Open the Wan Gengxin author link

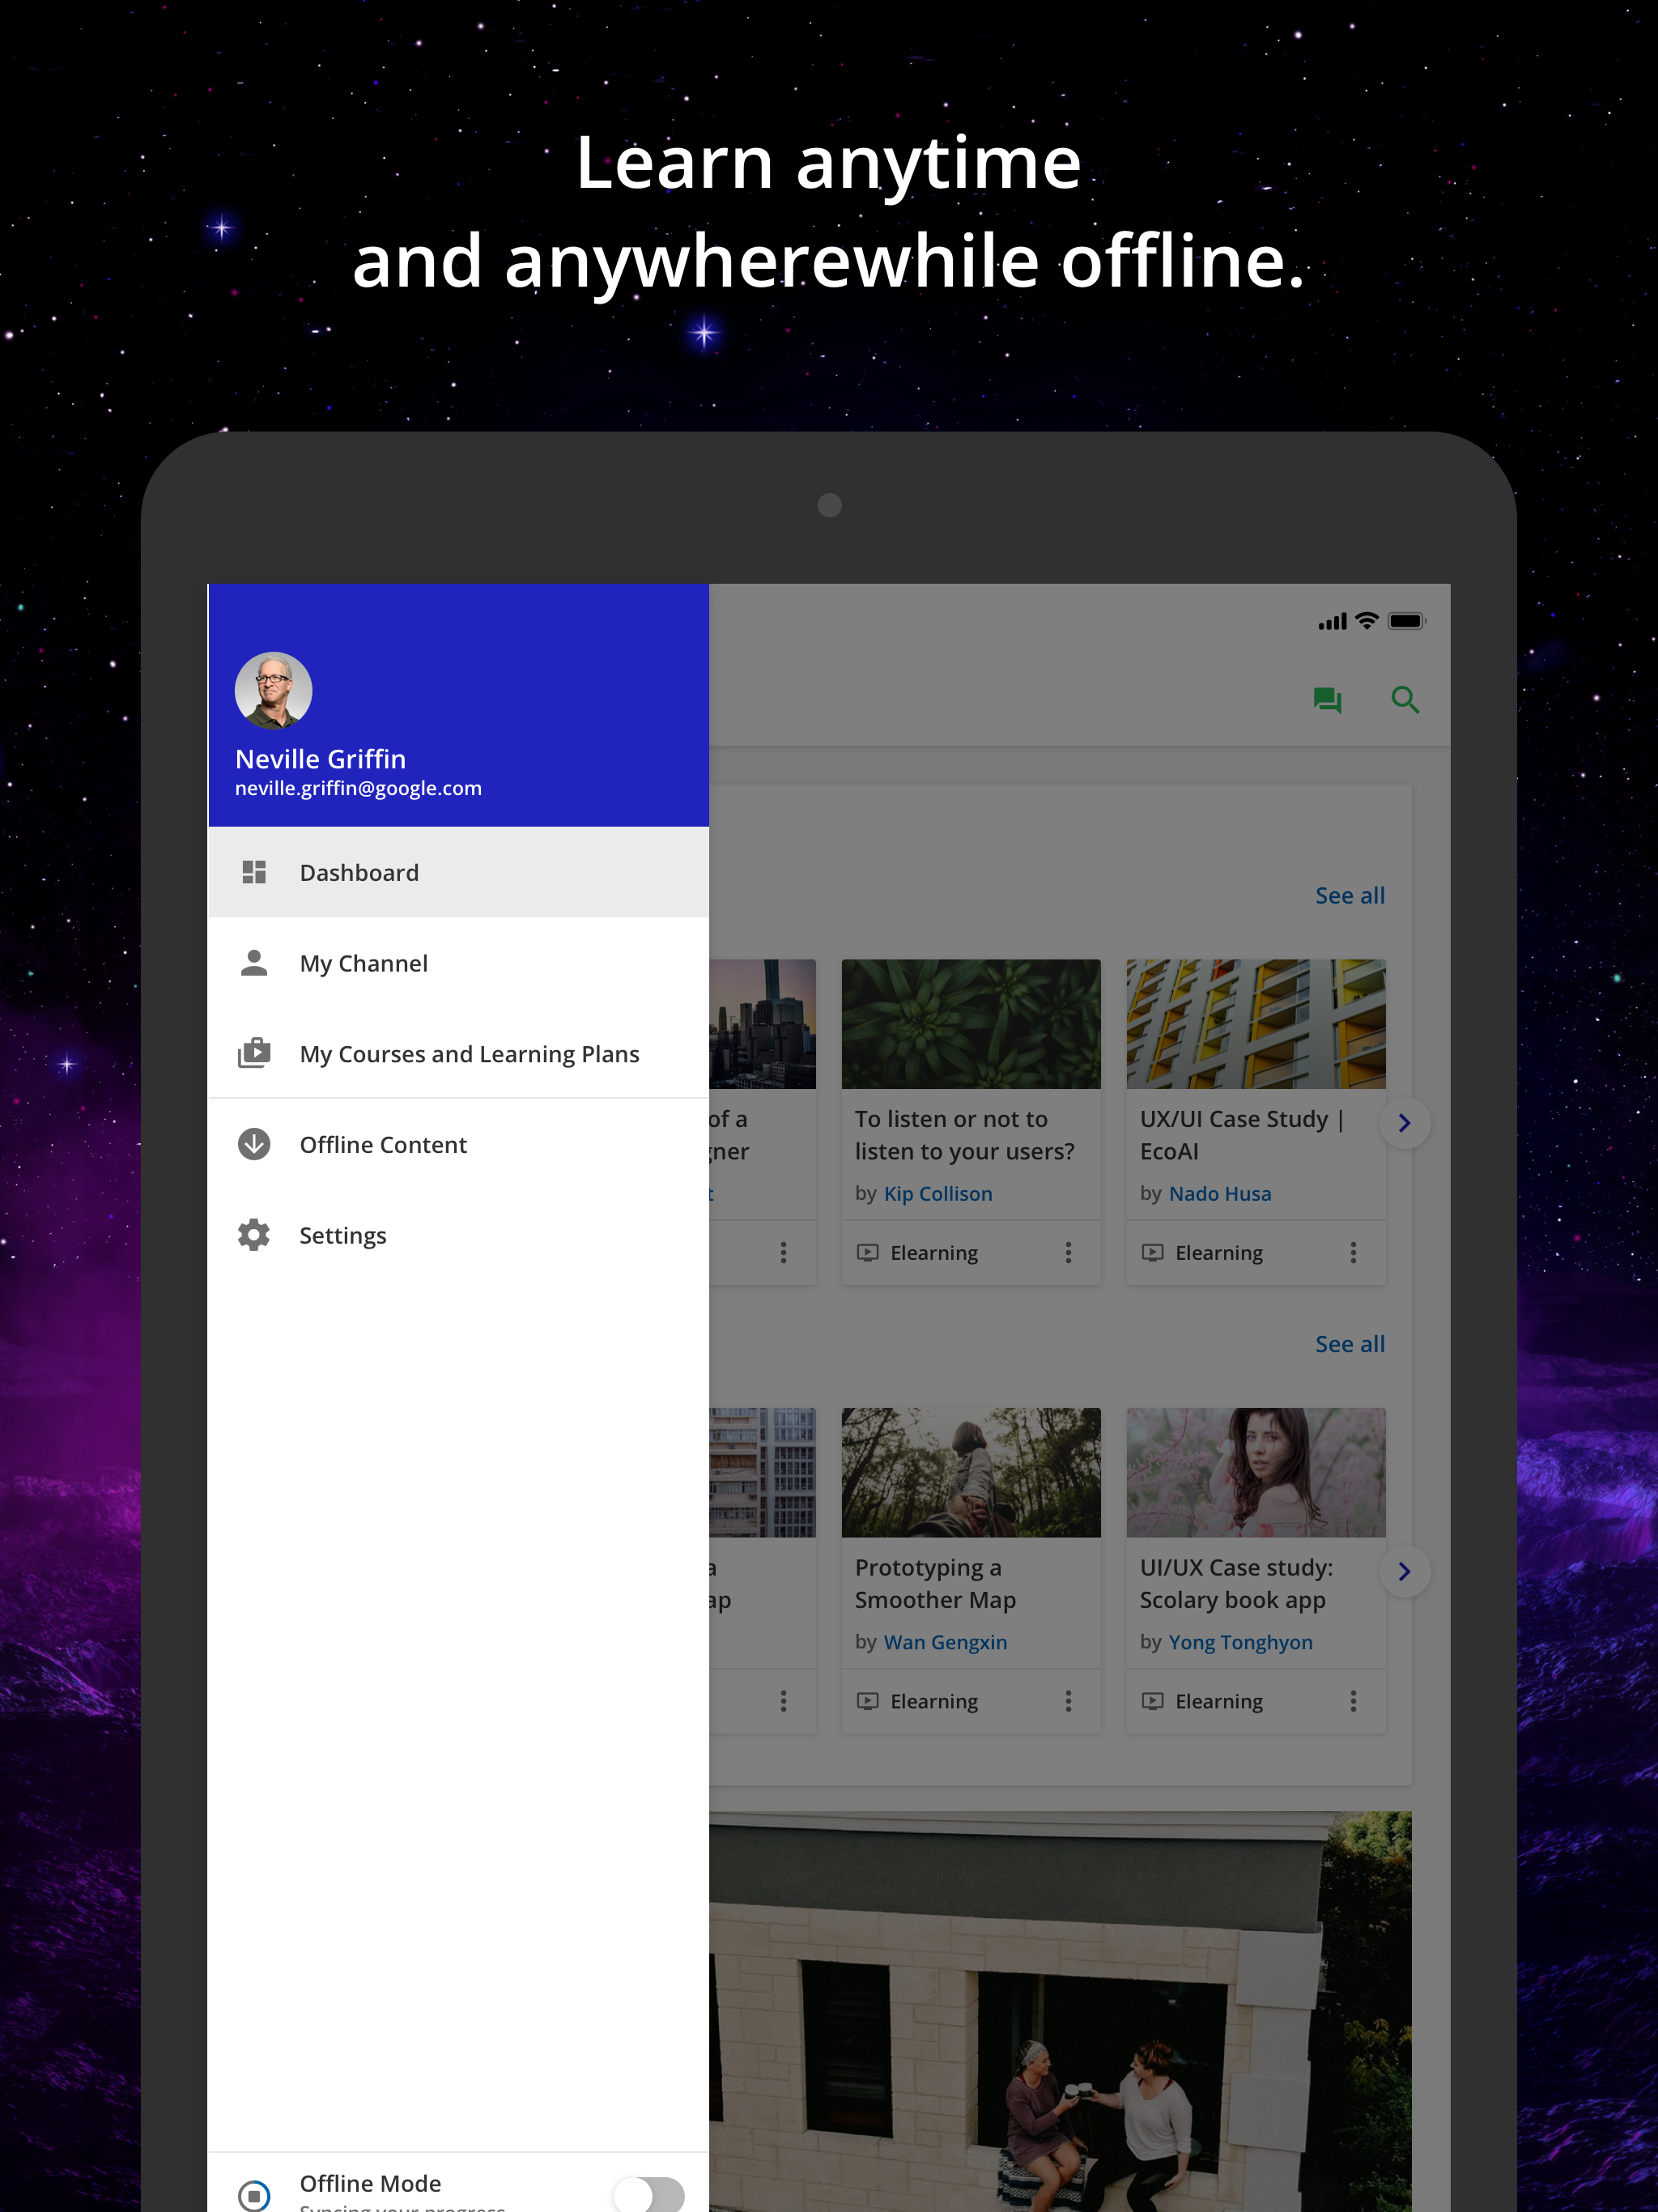[x=945, y=1642]
